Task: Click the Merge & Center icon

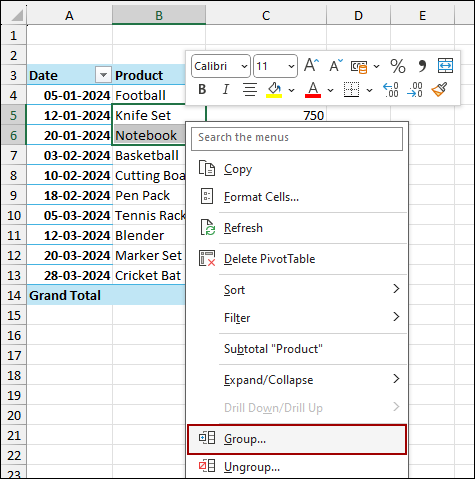Action: point(445,66)
